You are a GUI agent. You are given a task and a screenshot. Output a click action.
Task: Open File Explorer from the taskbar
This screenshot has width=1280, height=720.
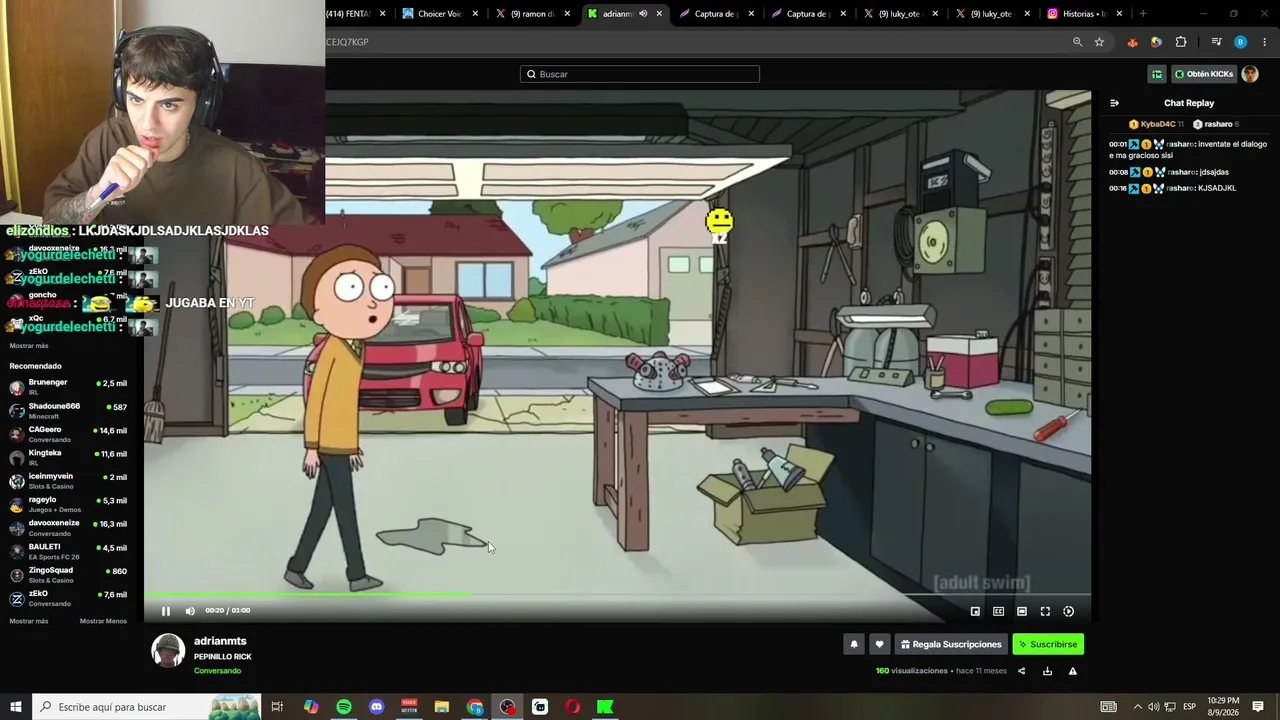442,707
